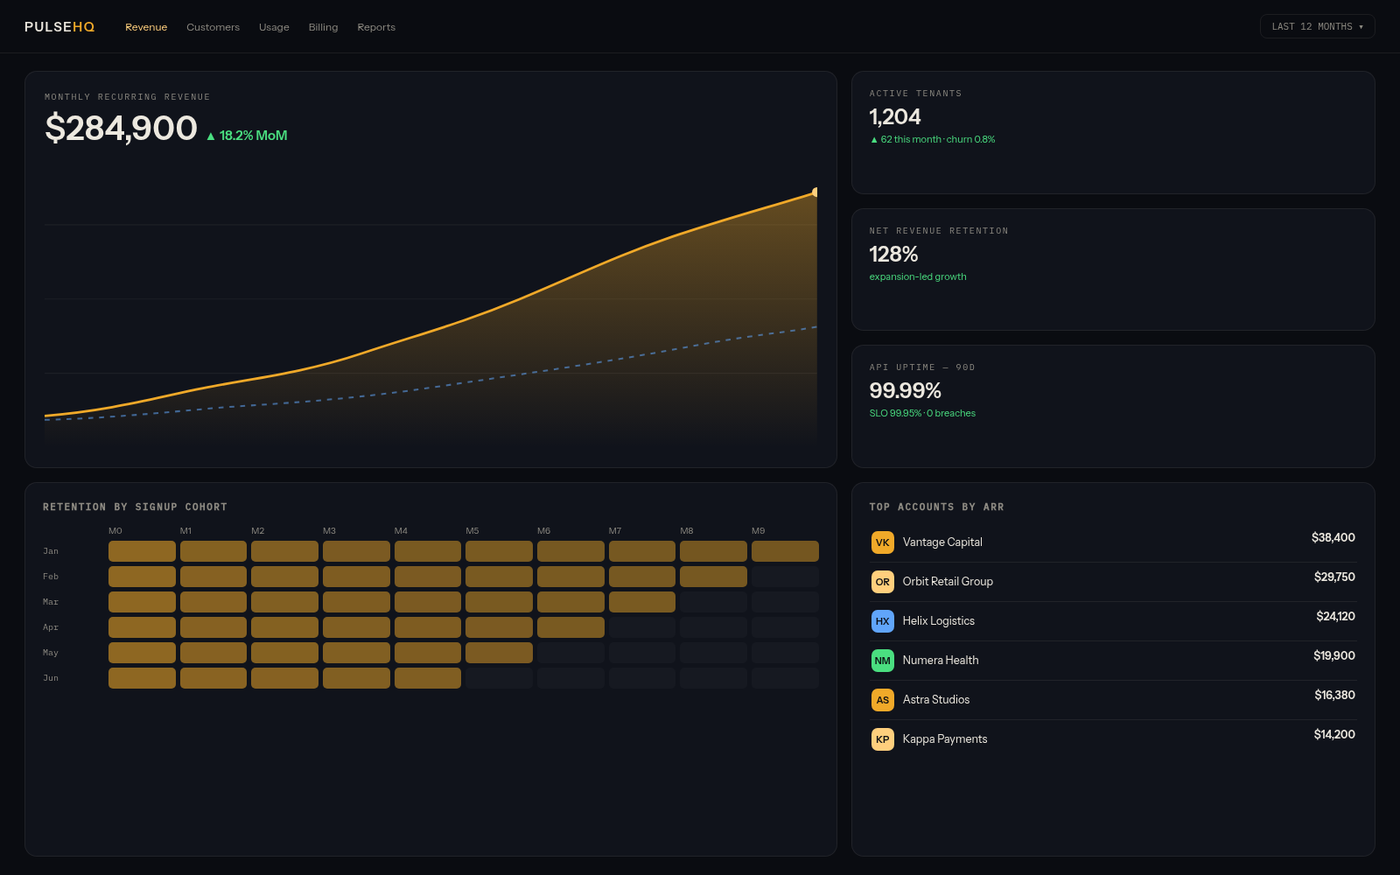Click the Jun cohort row label
The image size is (1400, 875).
click(51, 678)
